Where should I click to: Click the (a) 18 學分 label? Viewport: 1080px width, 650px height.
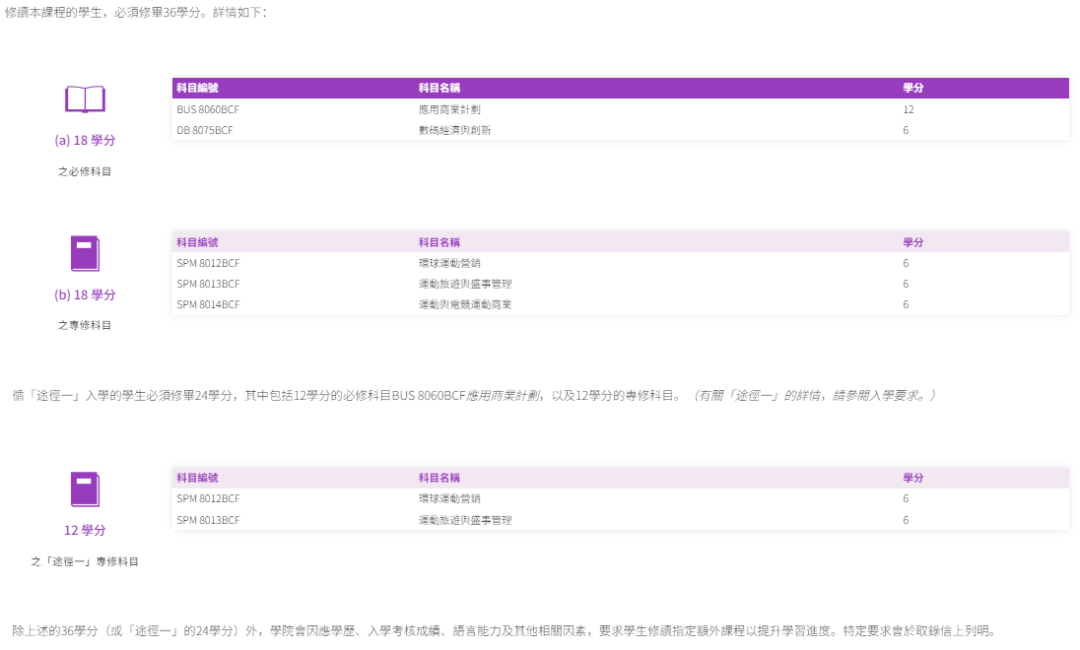tap(85, 140)
